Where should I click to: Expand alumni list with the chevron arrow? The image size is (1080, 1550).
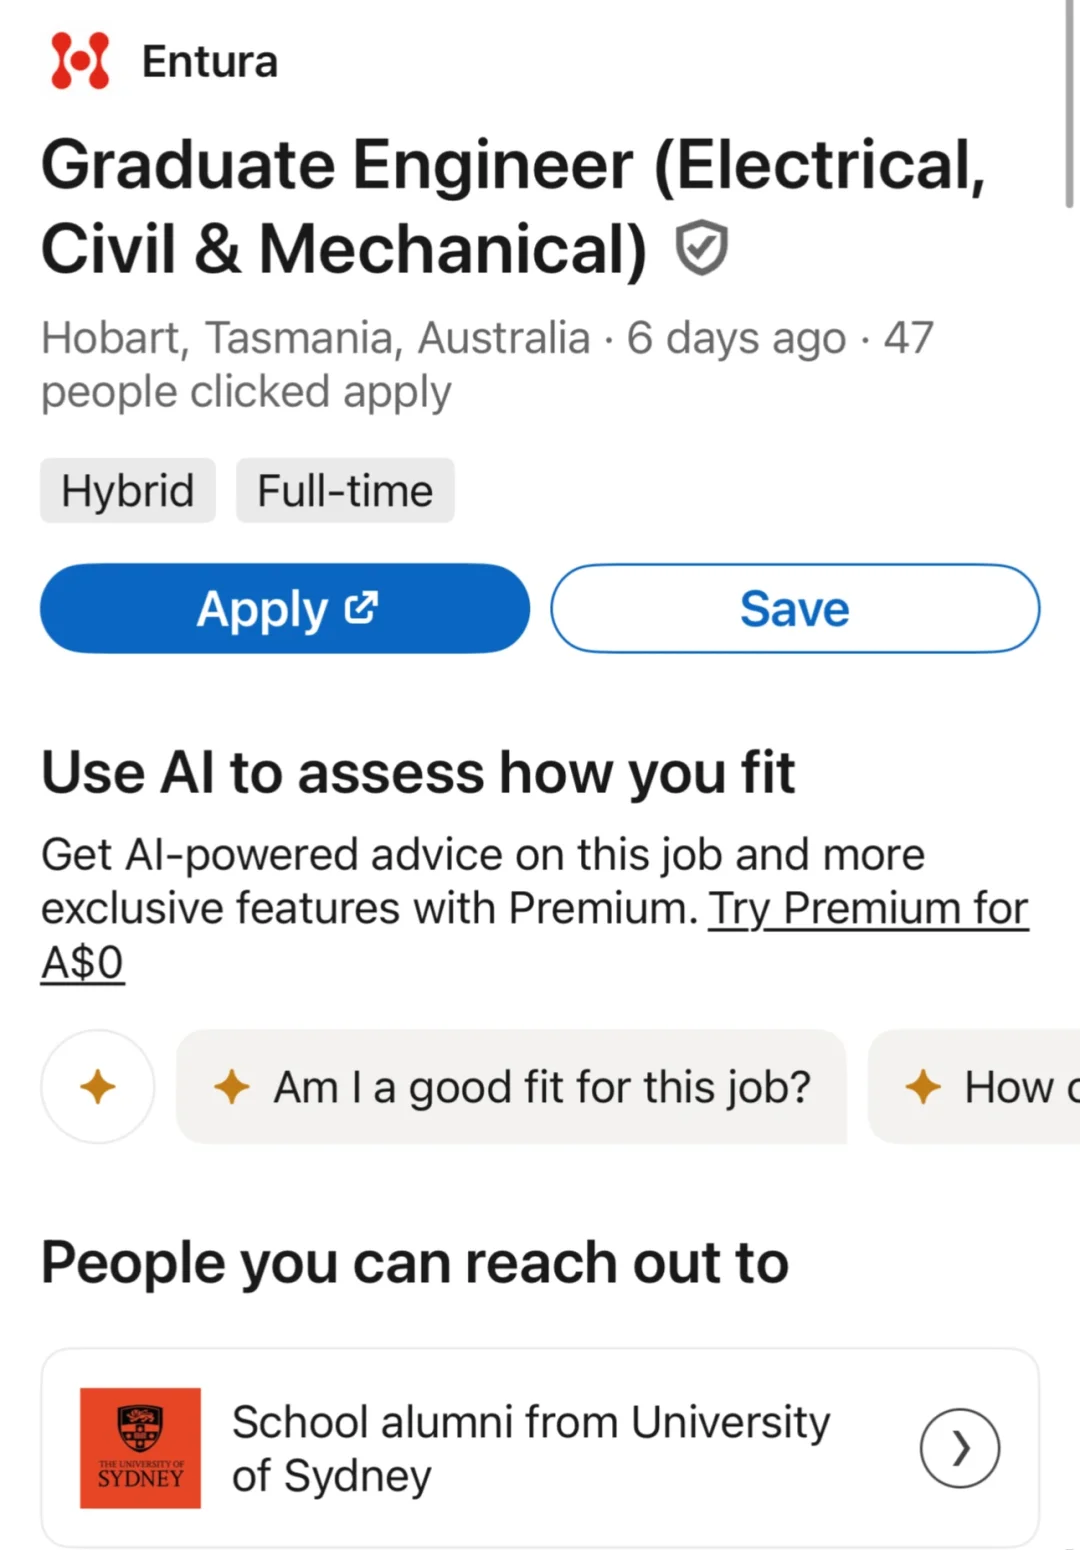960,1448
